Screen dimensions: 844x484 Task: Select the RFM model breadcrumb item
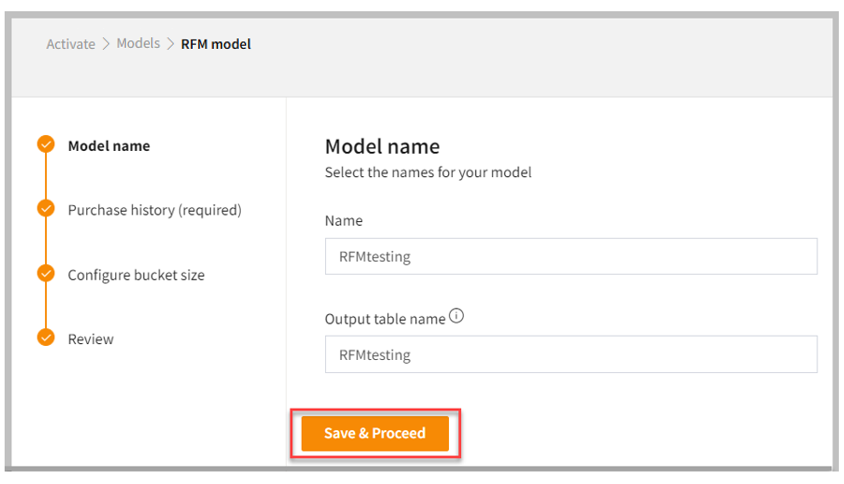(216, 44)
